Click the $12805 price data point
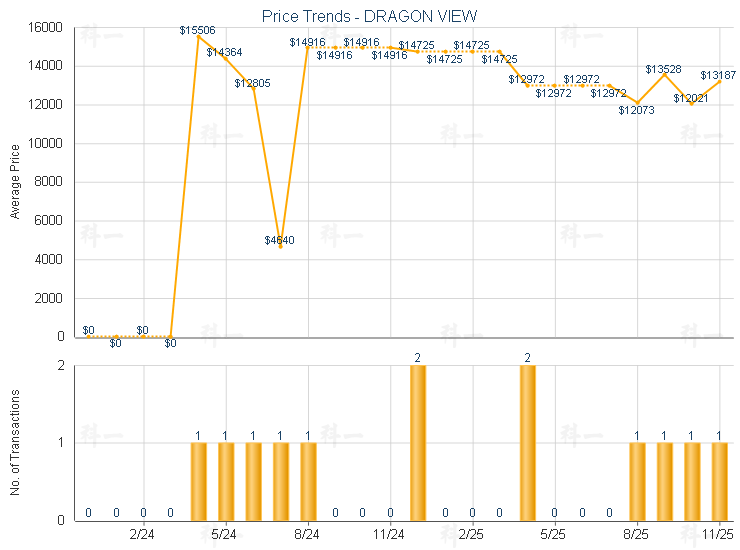The image size is (740, 550). pos(253,89)
